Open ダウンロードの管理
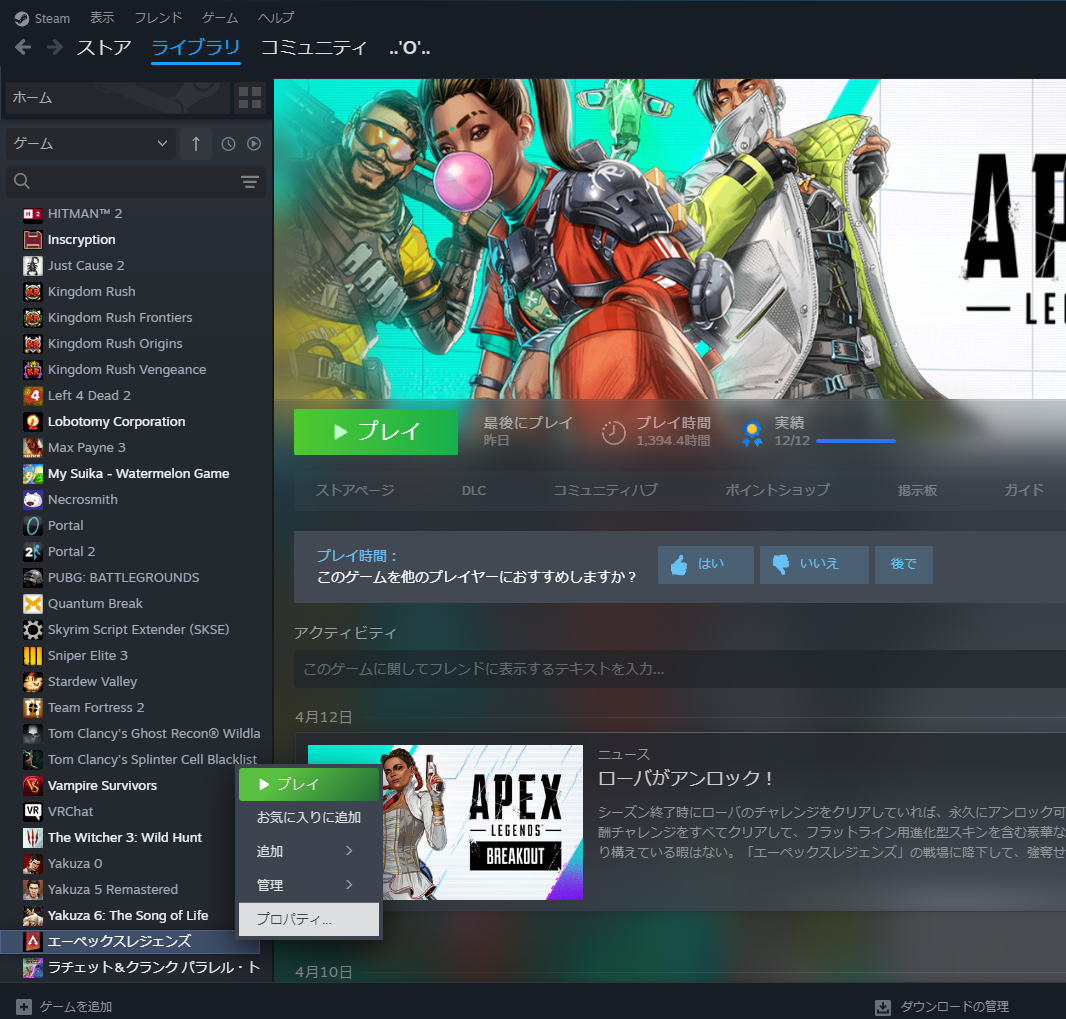1066x1019 pixels. 942,1007
